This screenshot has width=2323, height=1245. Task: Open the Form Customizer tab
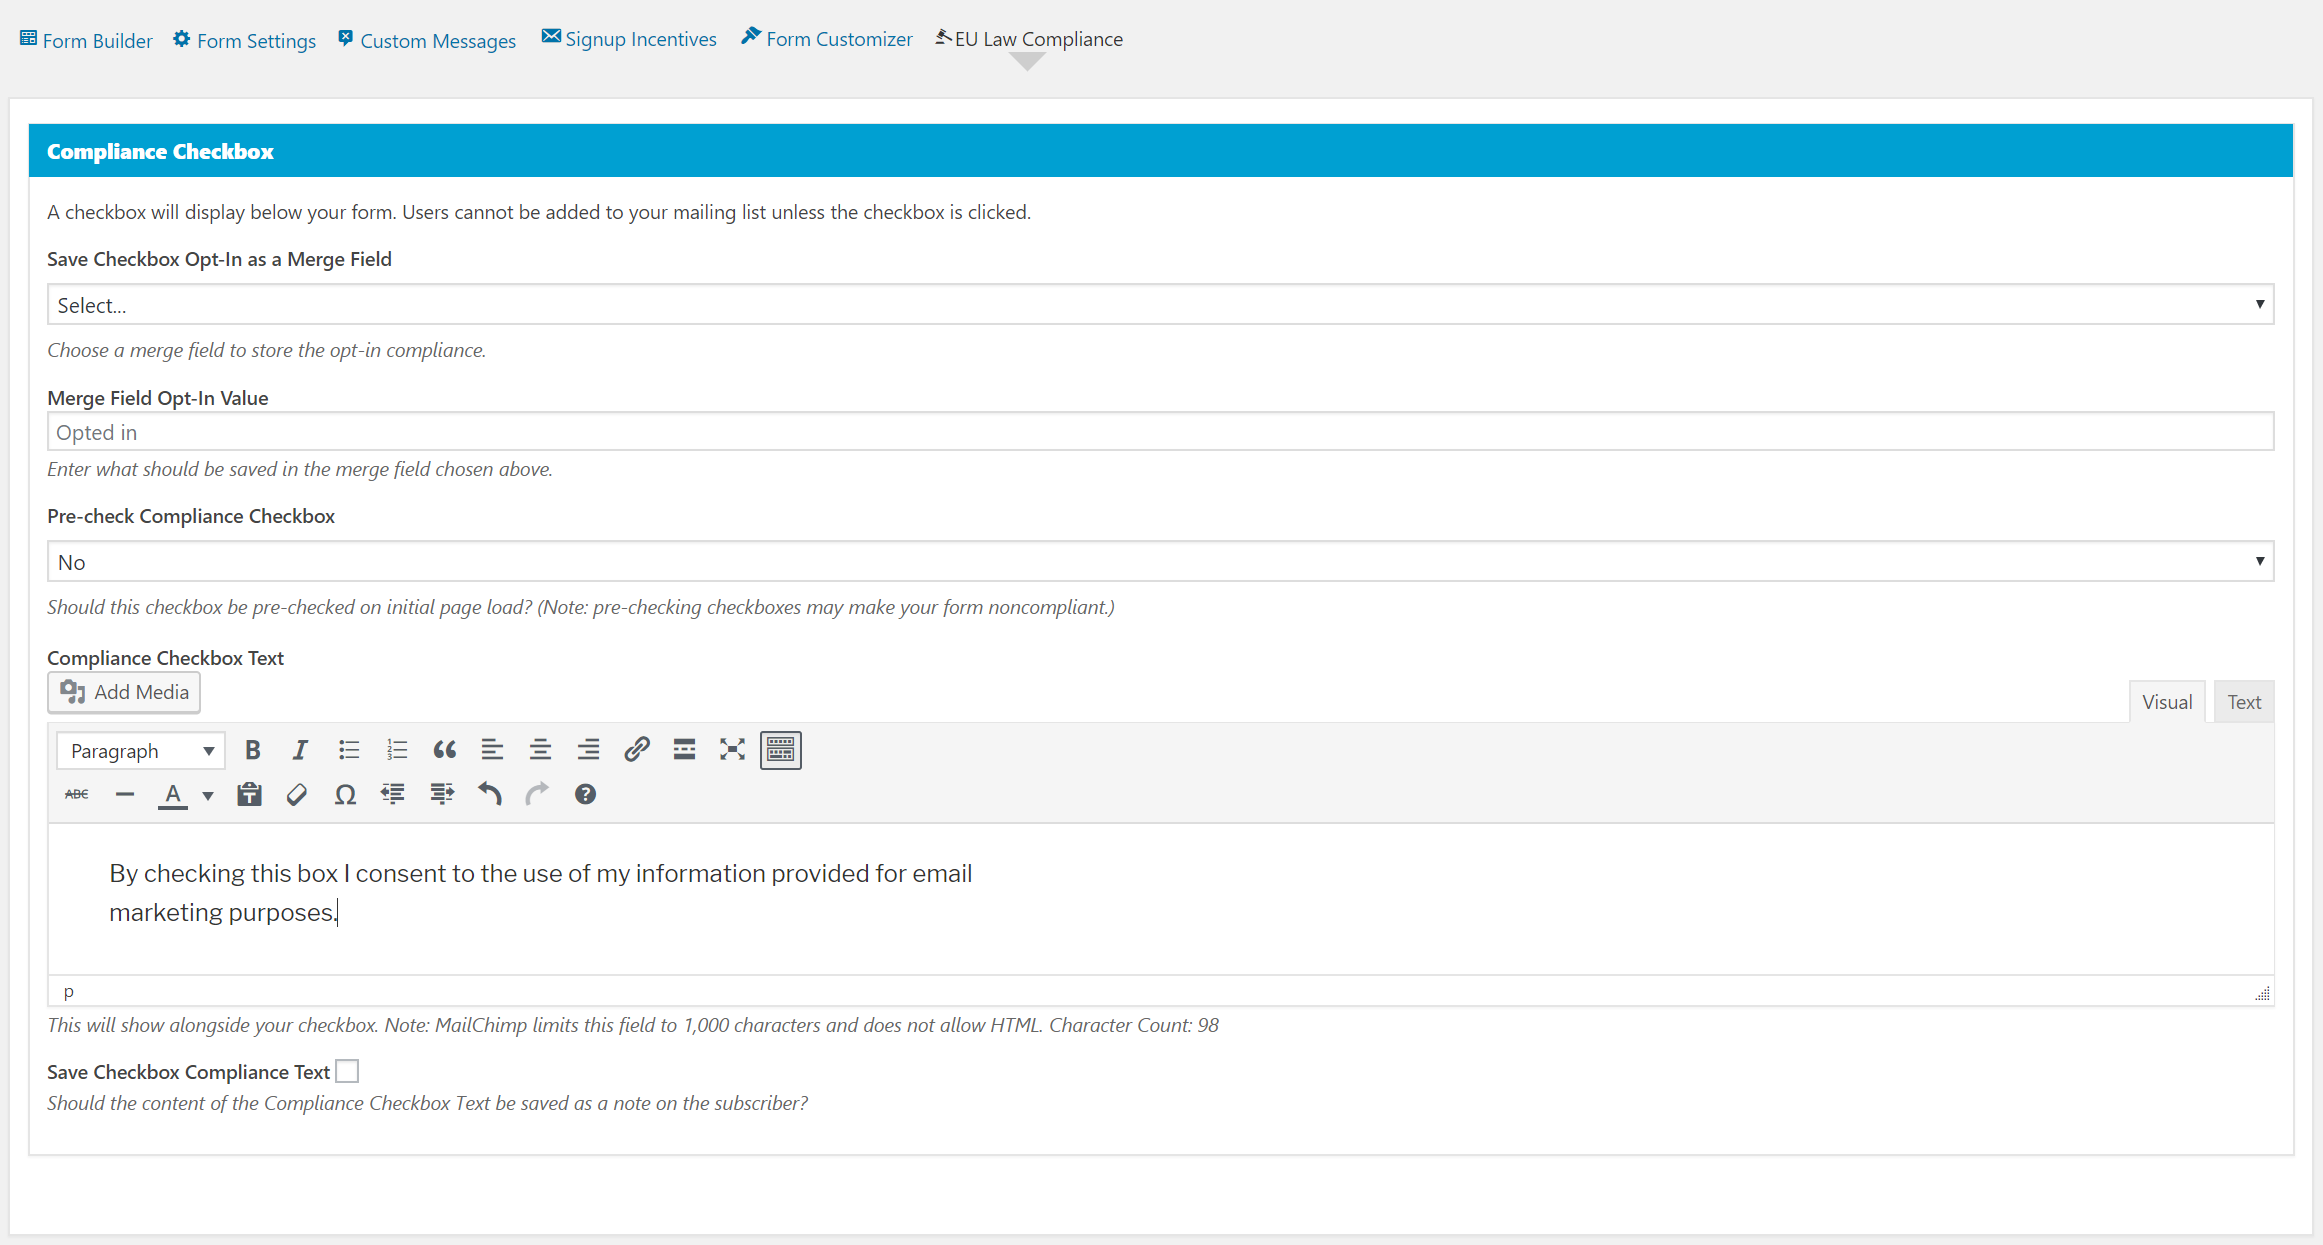coord(827,39)
